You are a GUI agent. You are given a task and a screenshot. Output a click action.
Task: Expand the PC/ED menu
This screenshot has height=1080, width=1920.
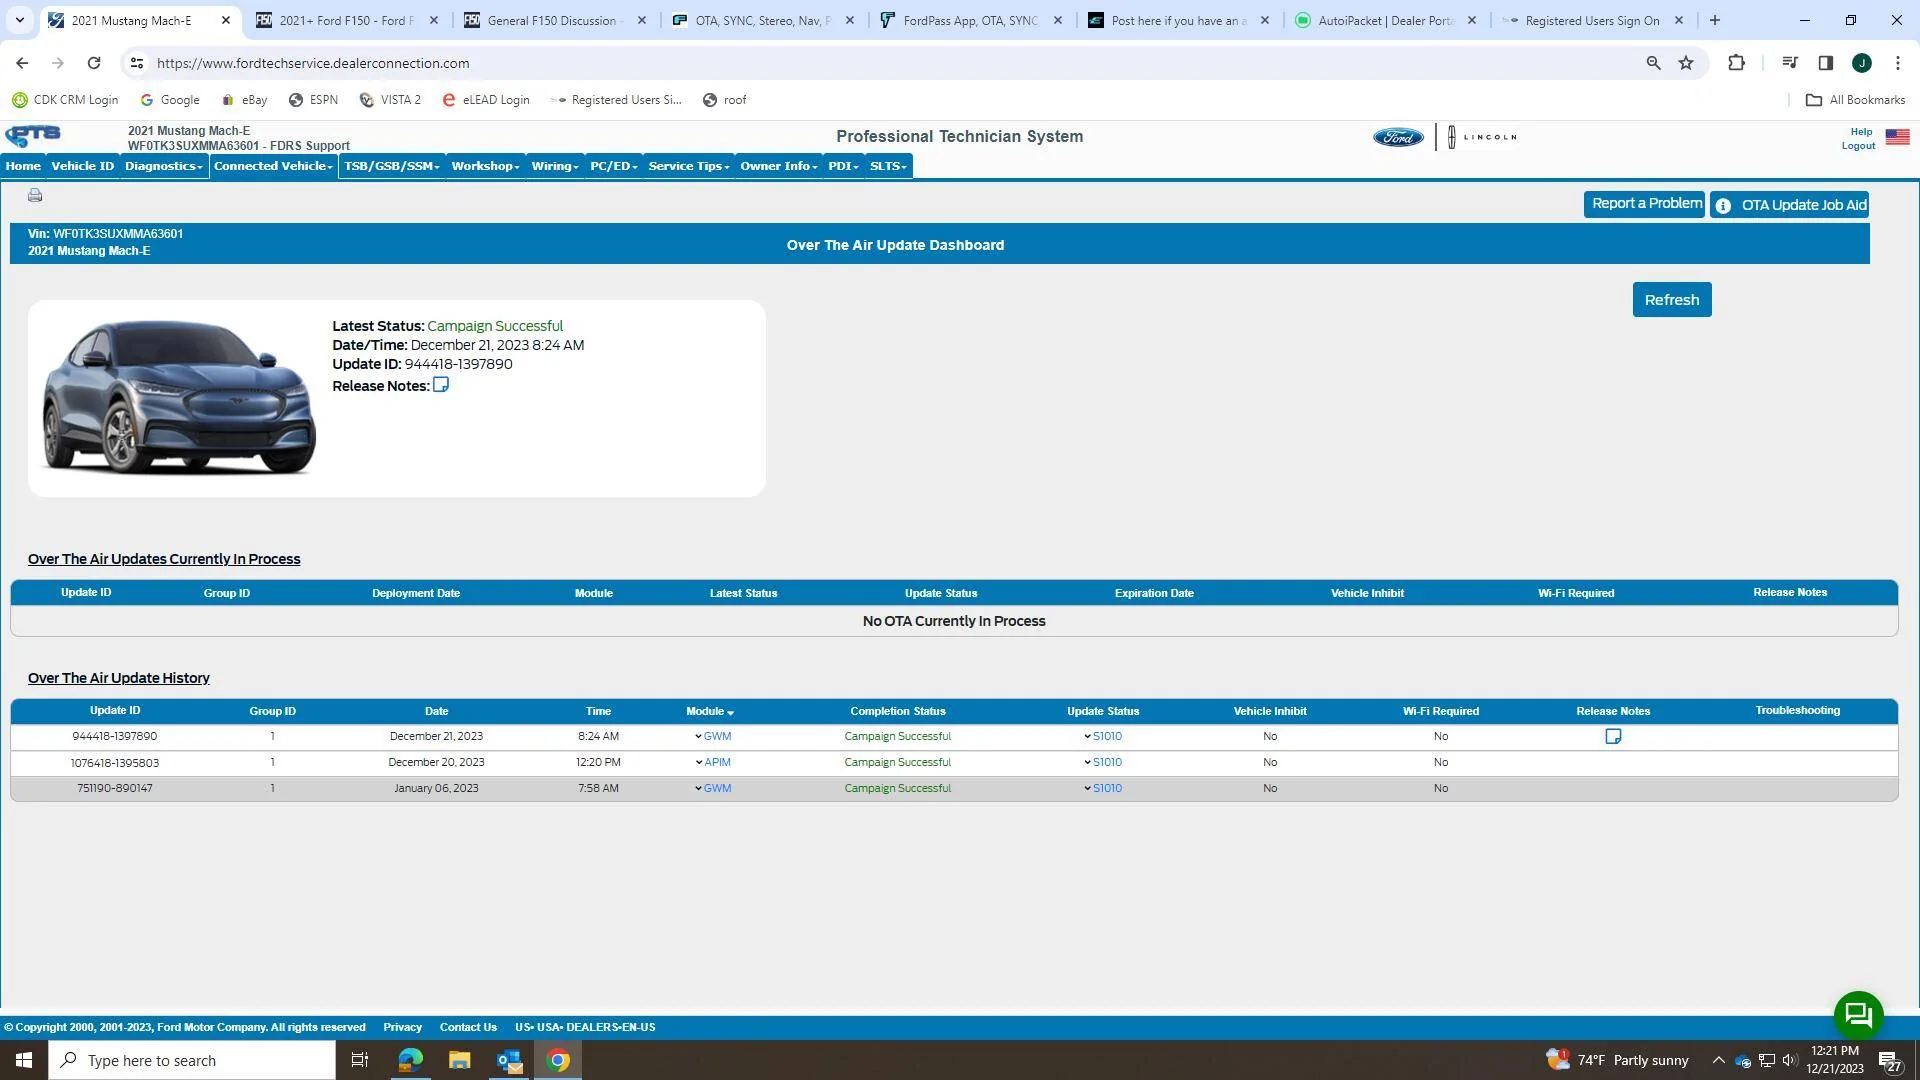tap(613, 166)
